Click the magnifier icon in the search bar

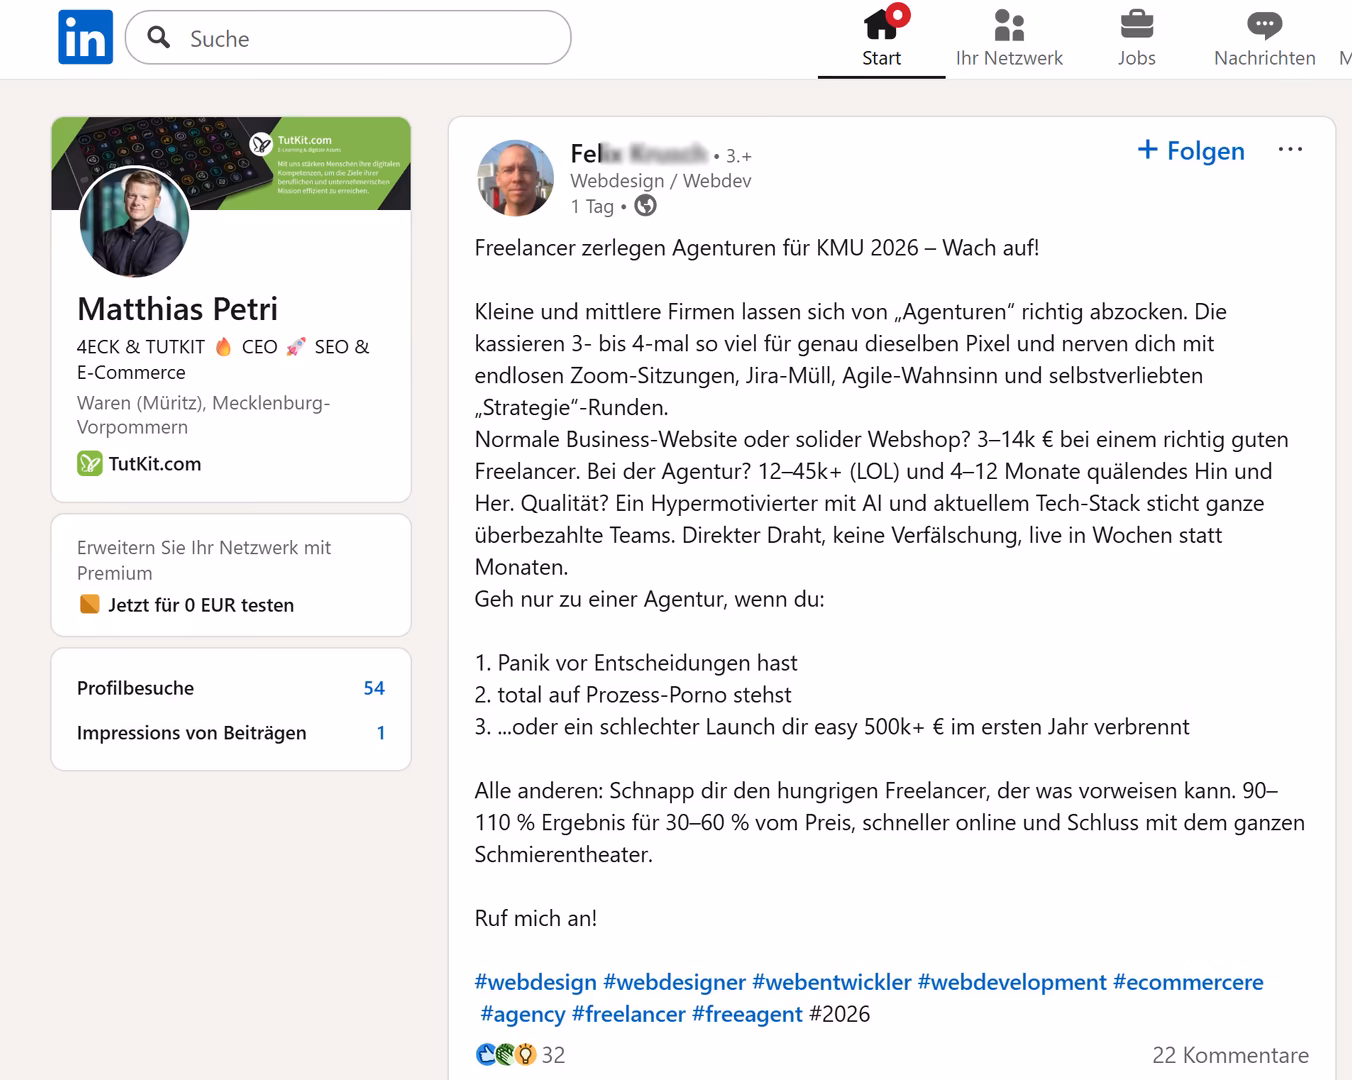click(158, 37)
